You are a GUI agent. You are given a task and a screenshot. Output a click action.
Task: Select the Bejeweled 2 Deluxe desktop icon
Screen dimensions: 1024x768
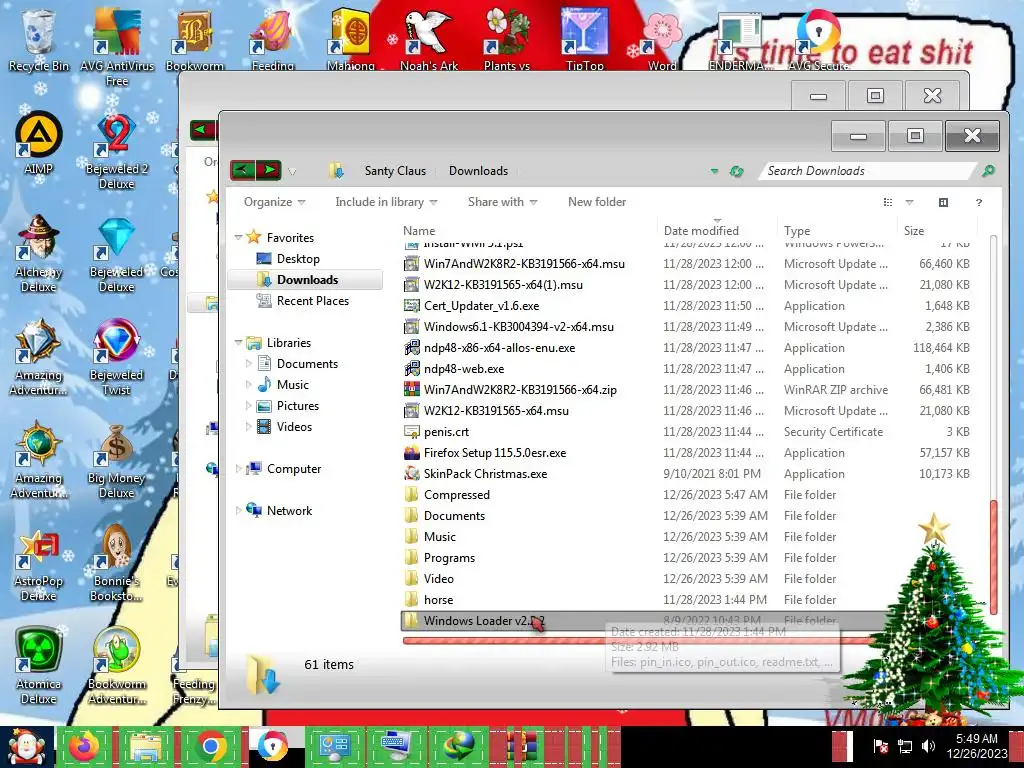click(116, 152)
